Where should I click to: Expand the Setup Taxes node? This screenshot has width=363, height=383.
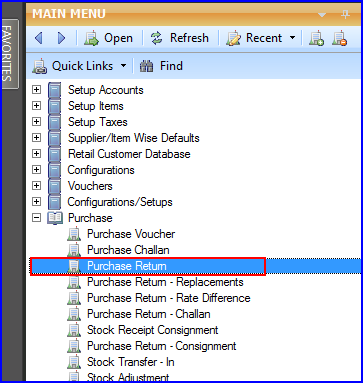point(36,122)
